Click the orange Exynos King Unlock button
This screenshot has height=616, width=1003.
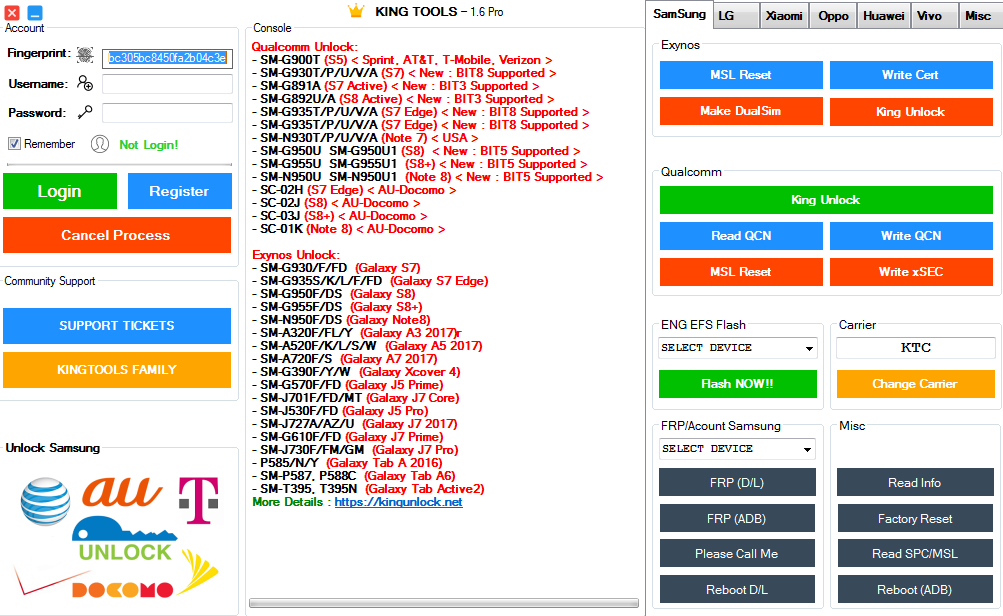[911, 112]
